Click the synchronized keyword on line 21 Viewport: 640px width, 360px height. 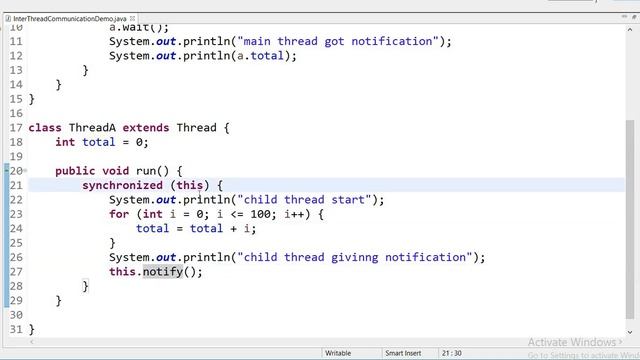(x=122, y=185)
